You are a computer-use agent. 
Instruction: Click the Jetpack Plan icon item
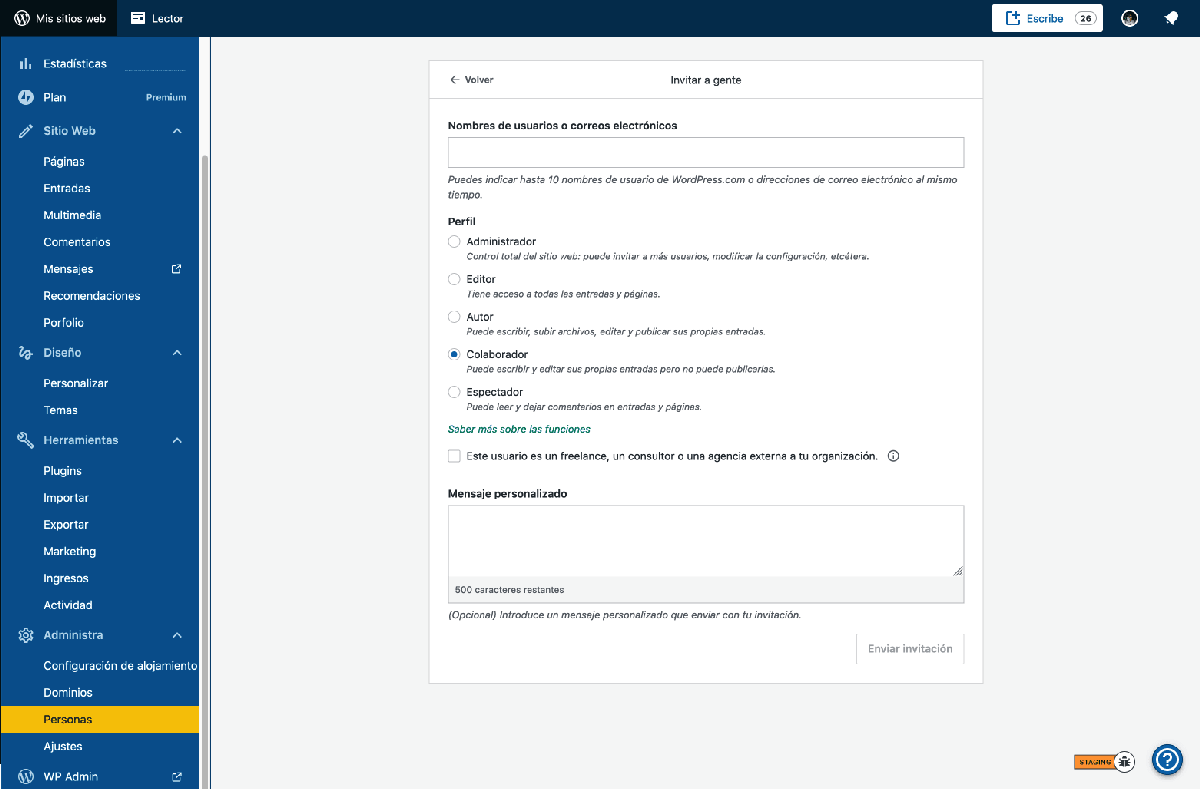(x=27, y=98)
